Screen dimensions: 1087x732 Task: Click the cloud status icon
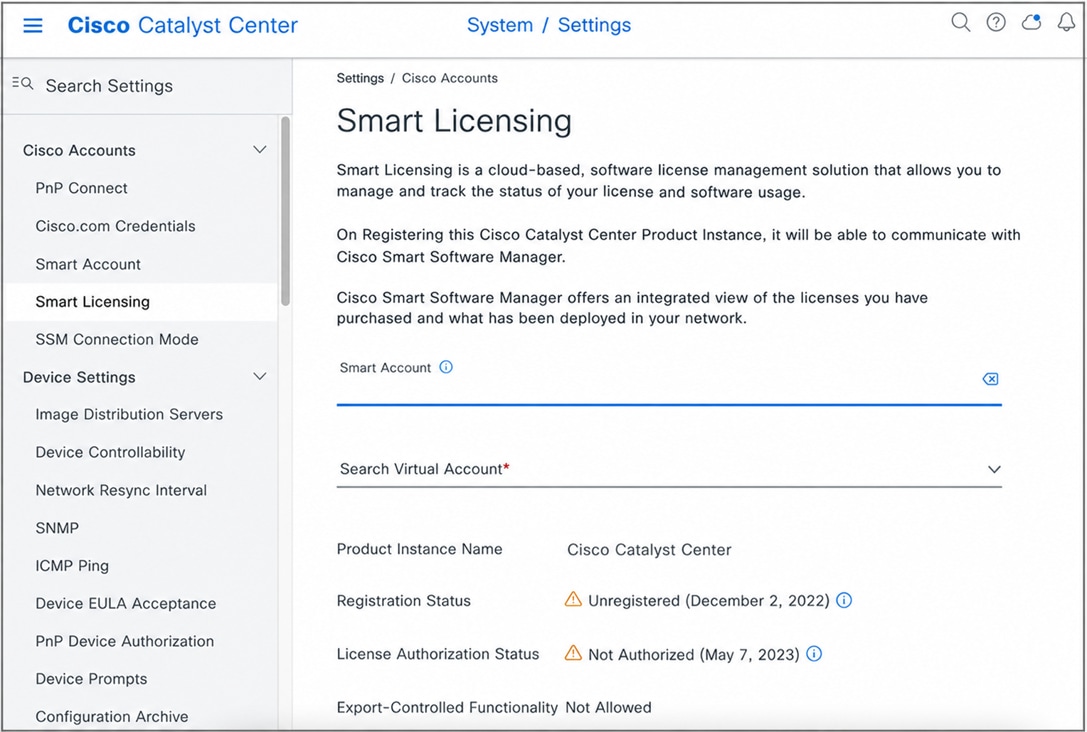click(x=1032, y=22)
